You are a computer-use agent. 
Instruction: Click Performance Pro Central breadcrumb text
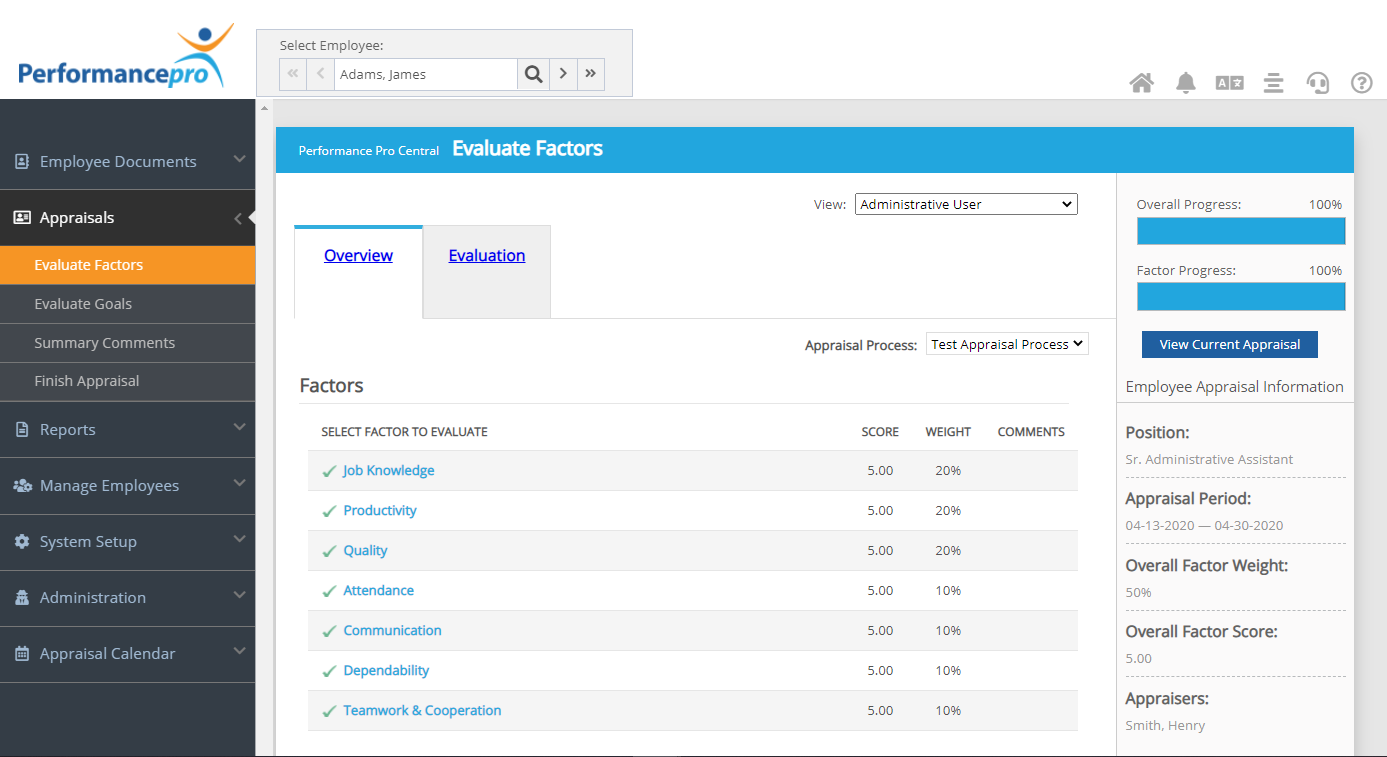369,151
